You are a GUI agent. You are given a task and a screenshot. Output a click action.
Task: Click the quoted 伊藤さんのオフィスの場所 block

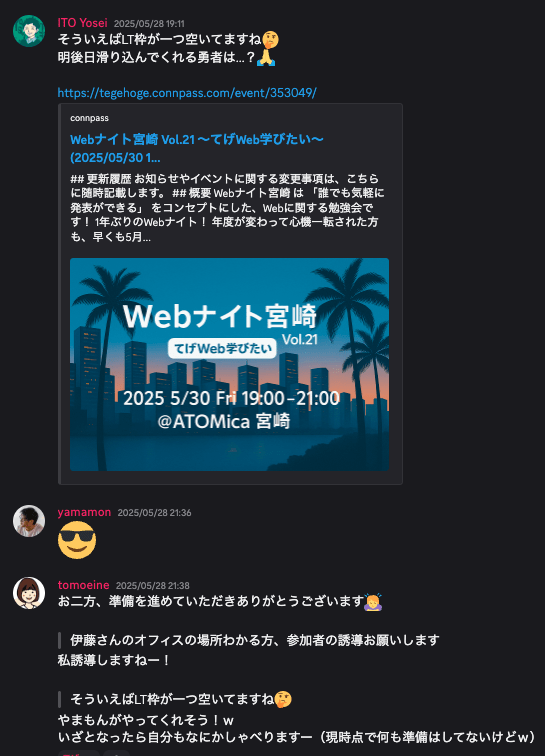coord(249,640)
